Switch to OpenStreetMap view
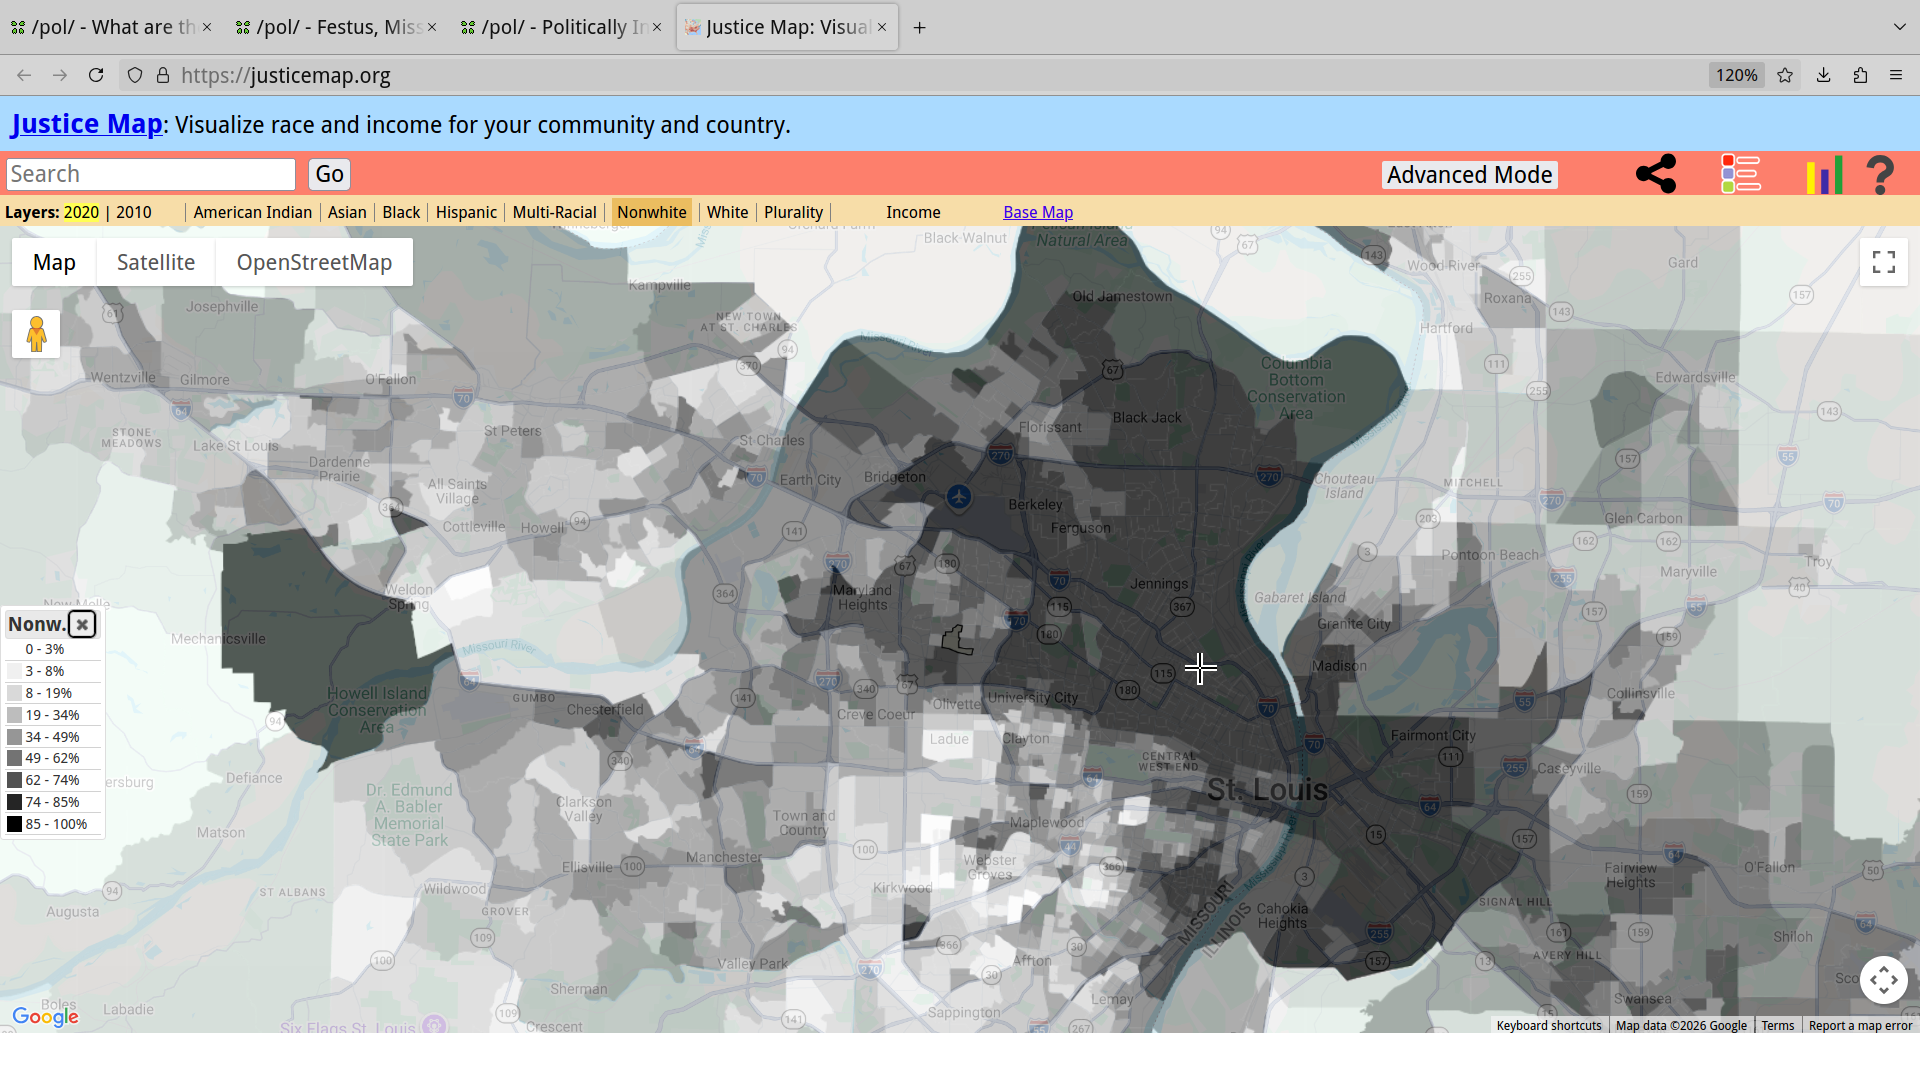This screenshot has height=1080, width=1920. pos(314,263)
